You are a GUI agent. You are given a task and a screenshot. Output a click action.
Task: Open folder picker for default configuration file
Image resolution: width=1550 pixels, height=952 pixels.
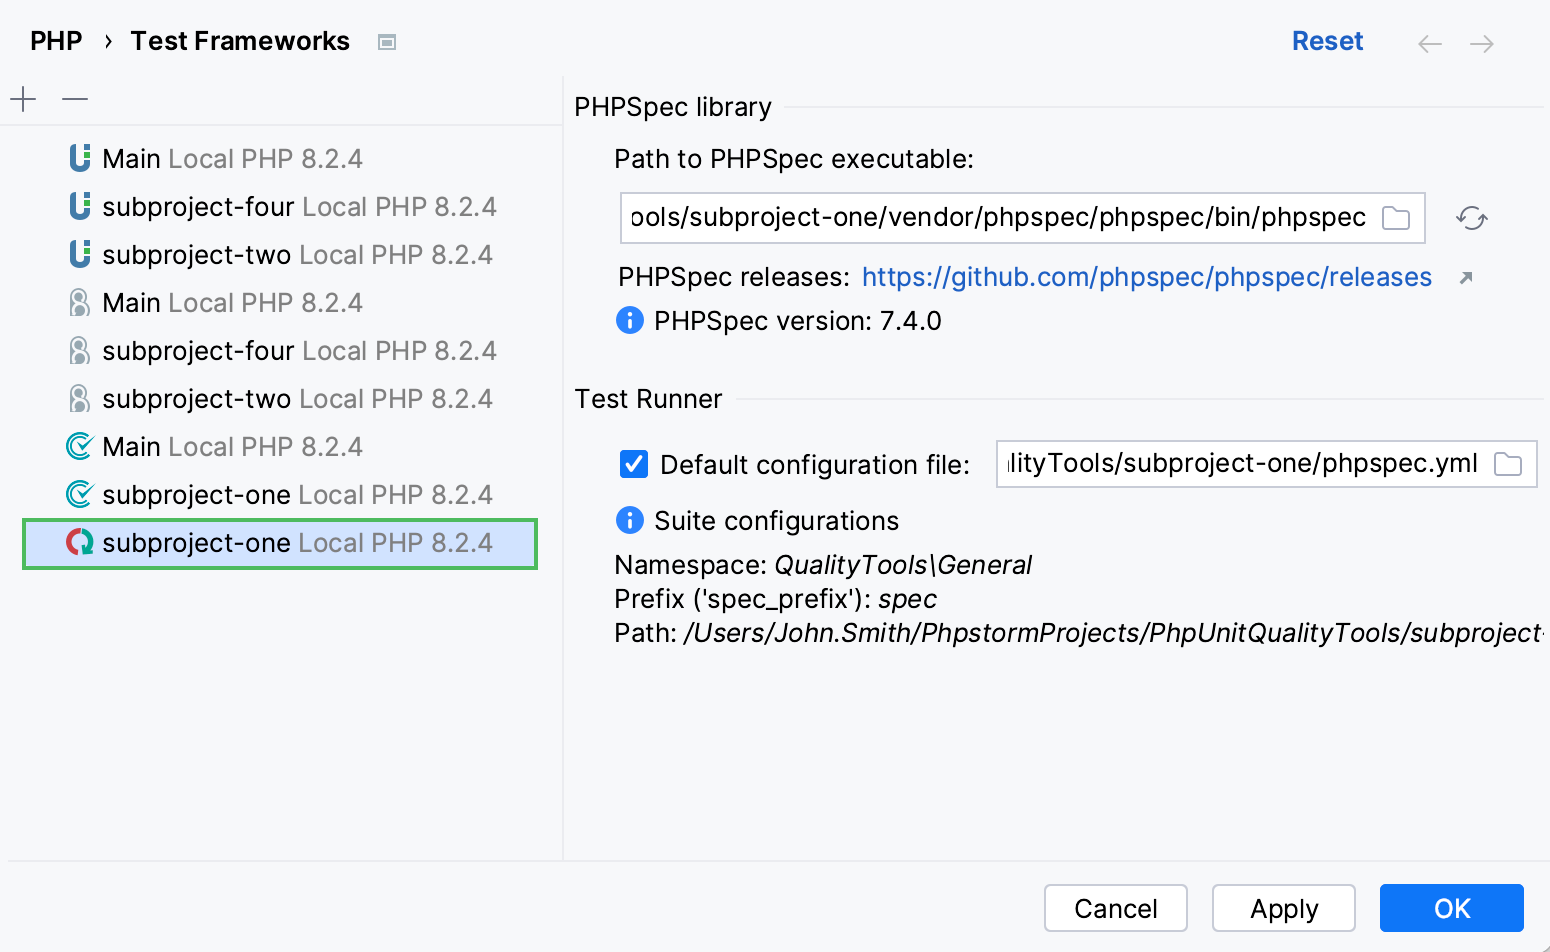coord(1510,463)
